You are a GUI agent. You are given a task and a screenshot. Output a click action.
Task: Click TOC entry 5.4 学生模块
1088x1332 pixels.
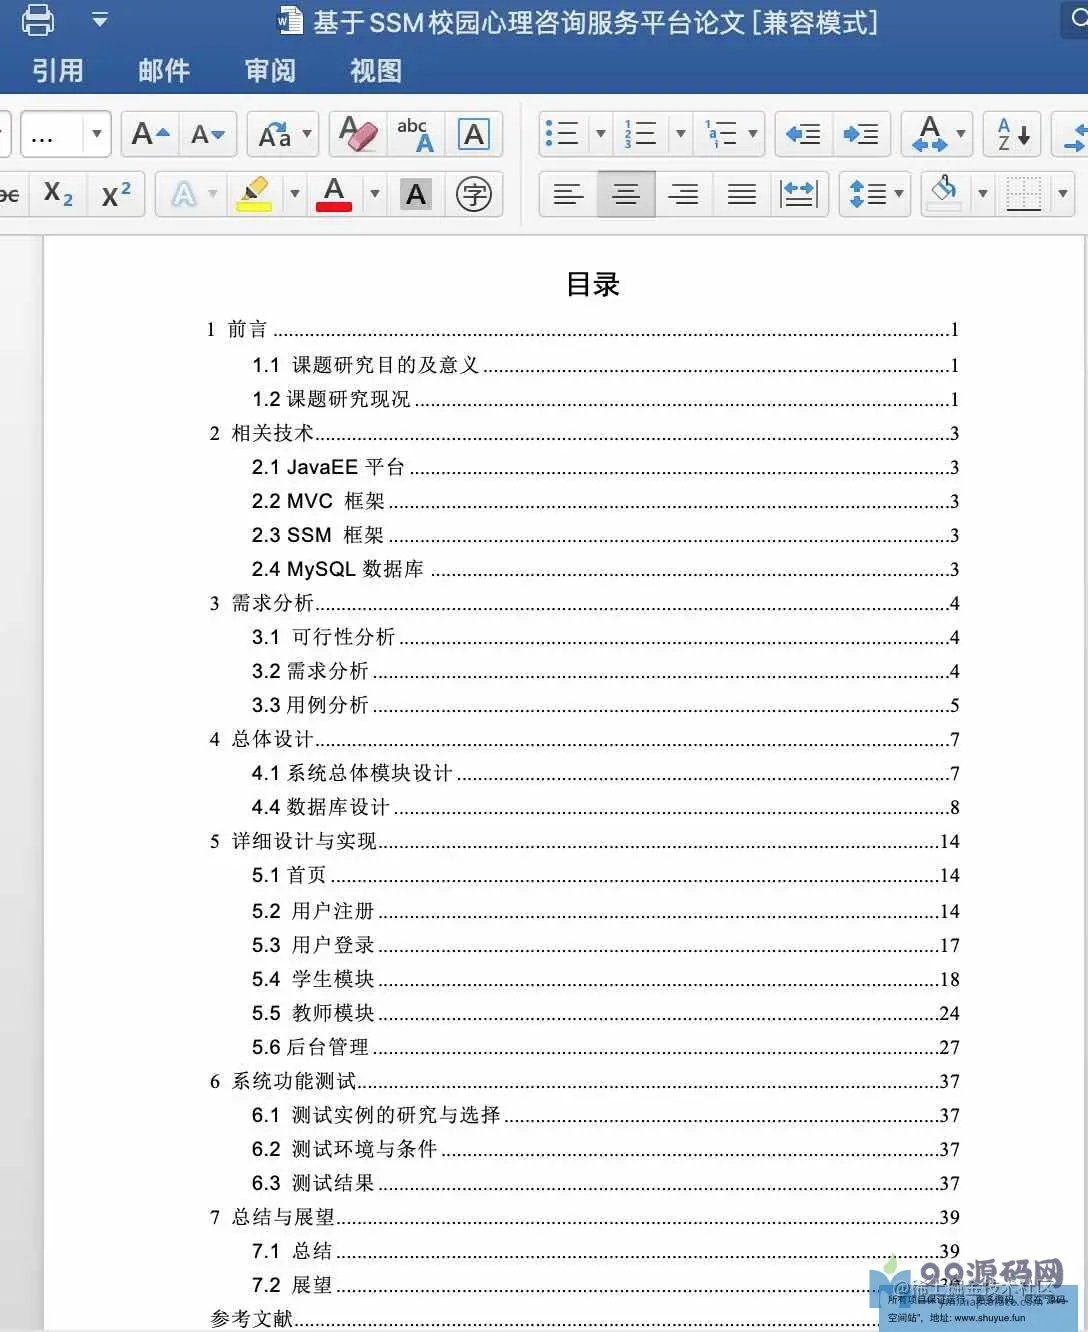pyautogui.click(x=605, y=979)
